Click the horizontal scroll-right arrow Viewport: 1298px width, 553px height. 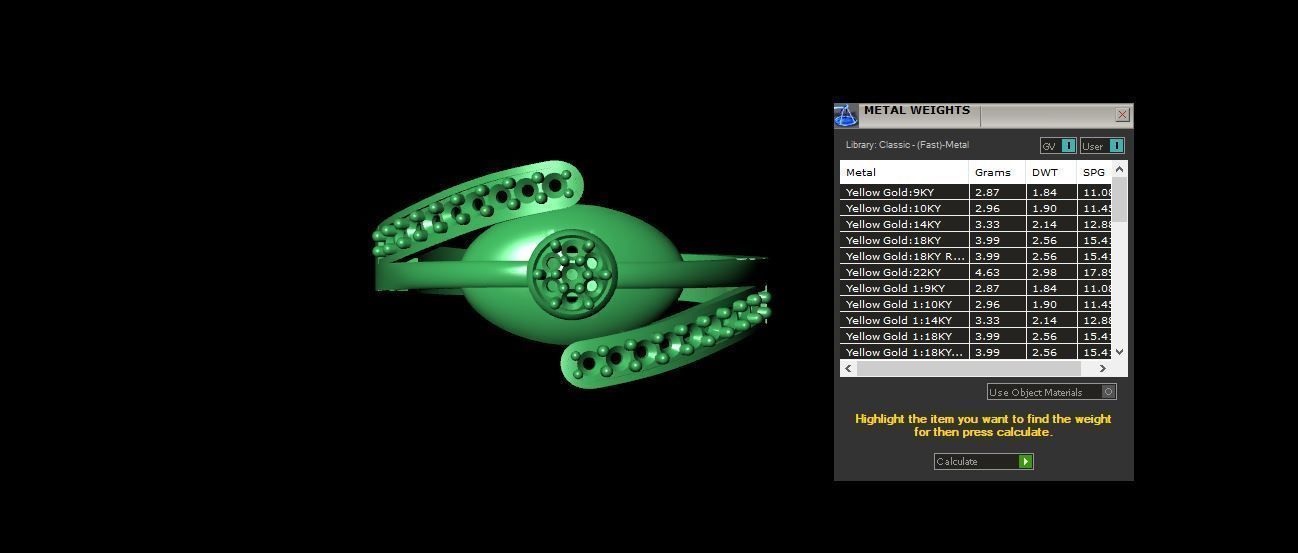click(1103, 368)
